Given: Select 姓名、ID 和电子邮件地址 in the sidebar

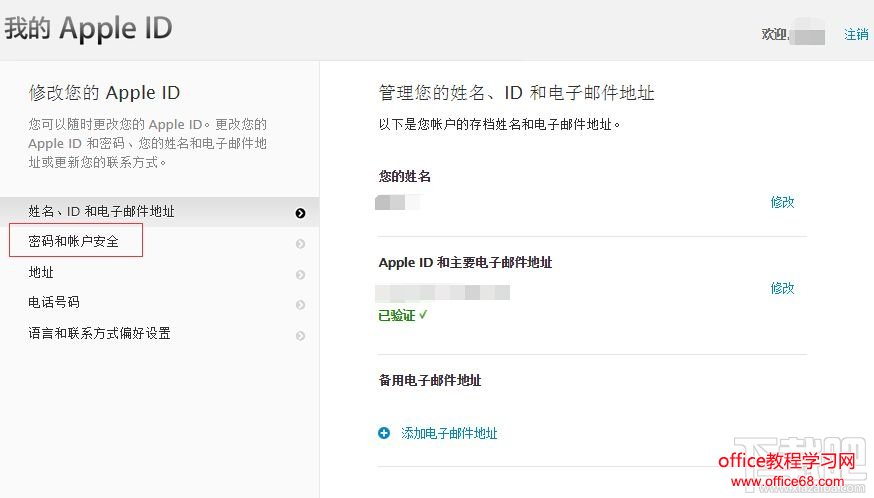Looking at the screenshot, I should [x=101, y=212].
